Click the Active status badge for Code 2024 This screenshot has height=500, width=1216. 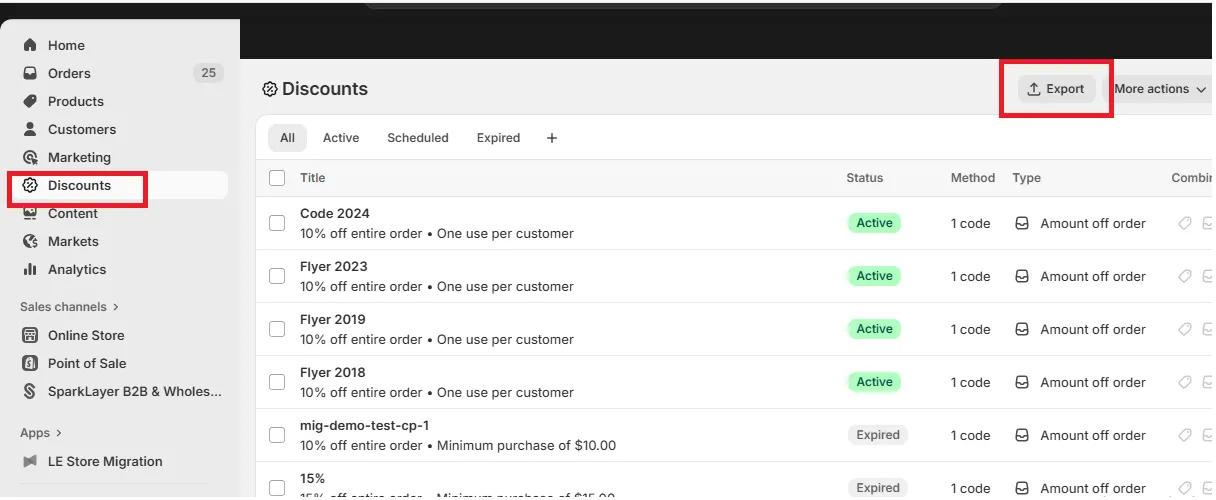coord(874,223)
